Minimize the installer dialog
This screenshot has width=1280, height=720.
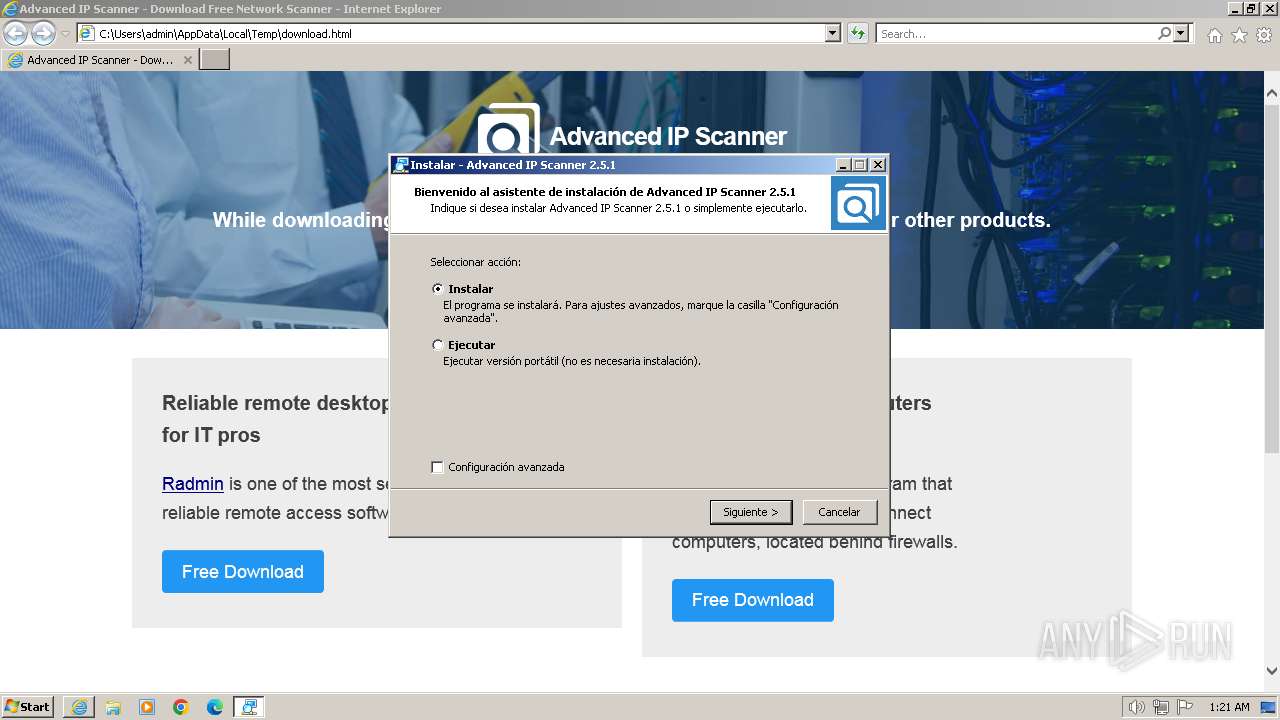(x=843, y=165)
